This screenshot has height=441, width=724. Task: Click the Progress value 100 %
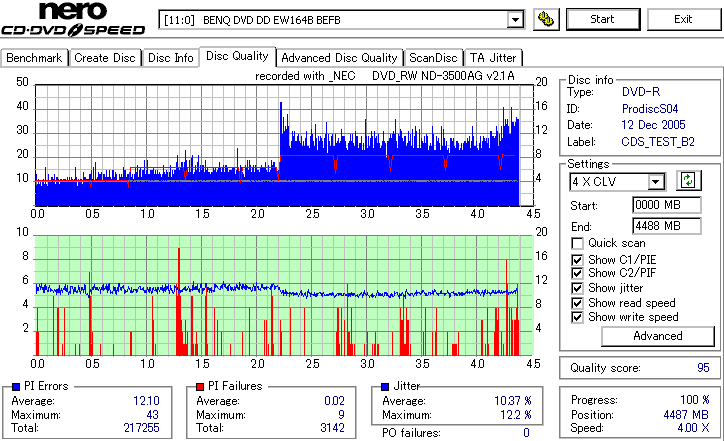click(695, 400)
